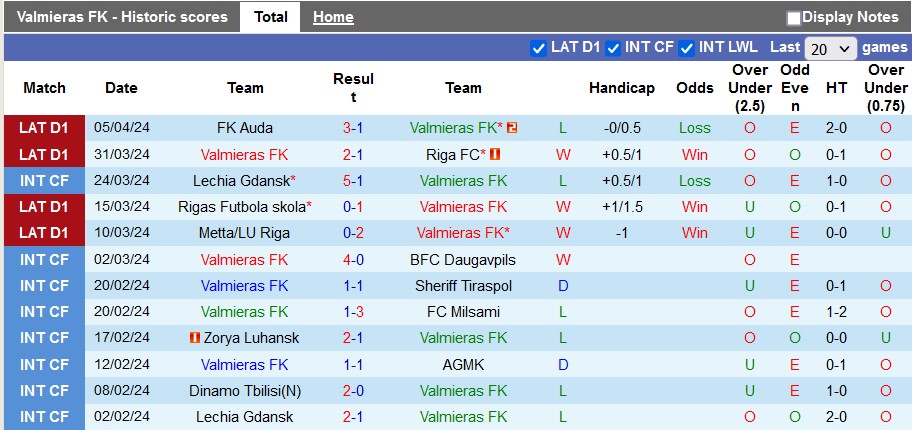Open the Rigas Futbola skola team link
Screen dimensions: 912x430
(243, 207)
